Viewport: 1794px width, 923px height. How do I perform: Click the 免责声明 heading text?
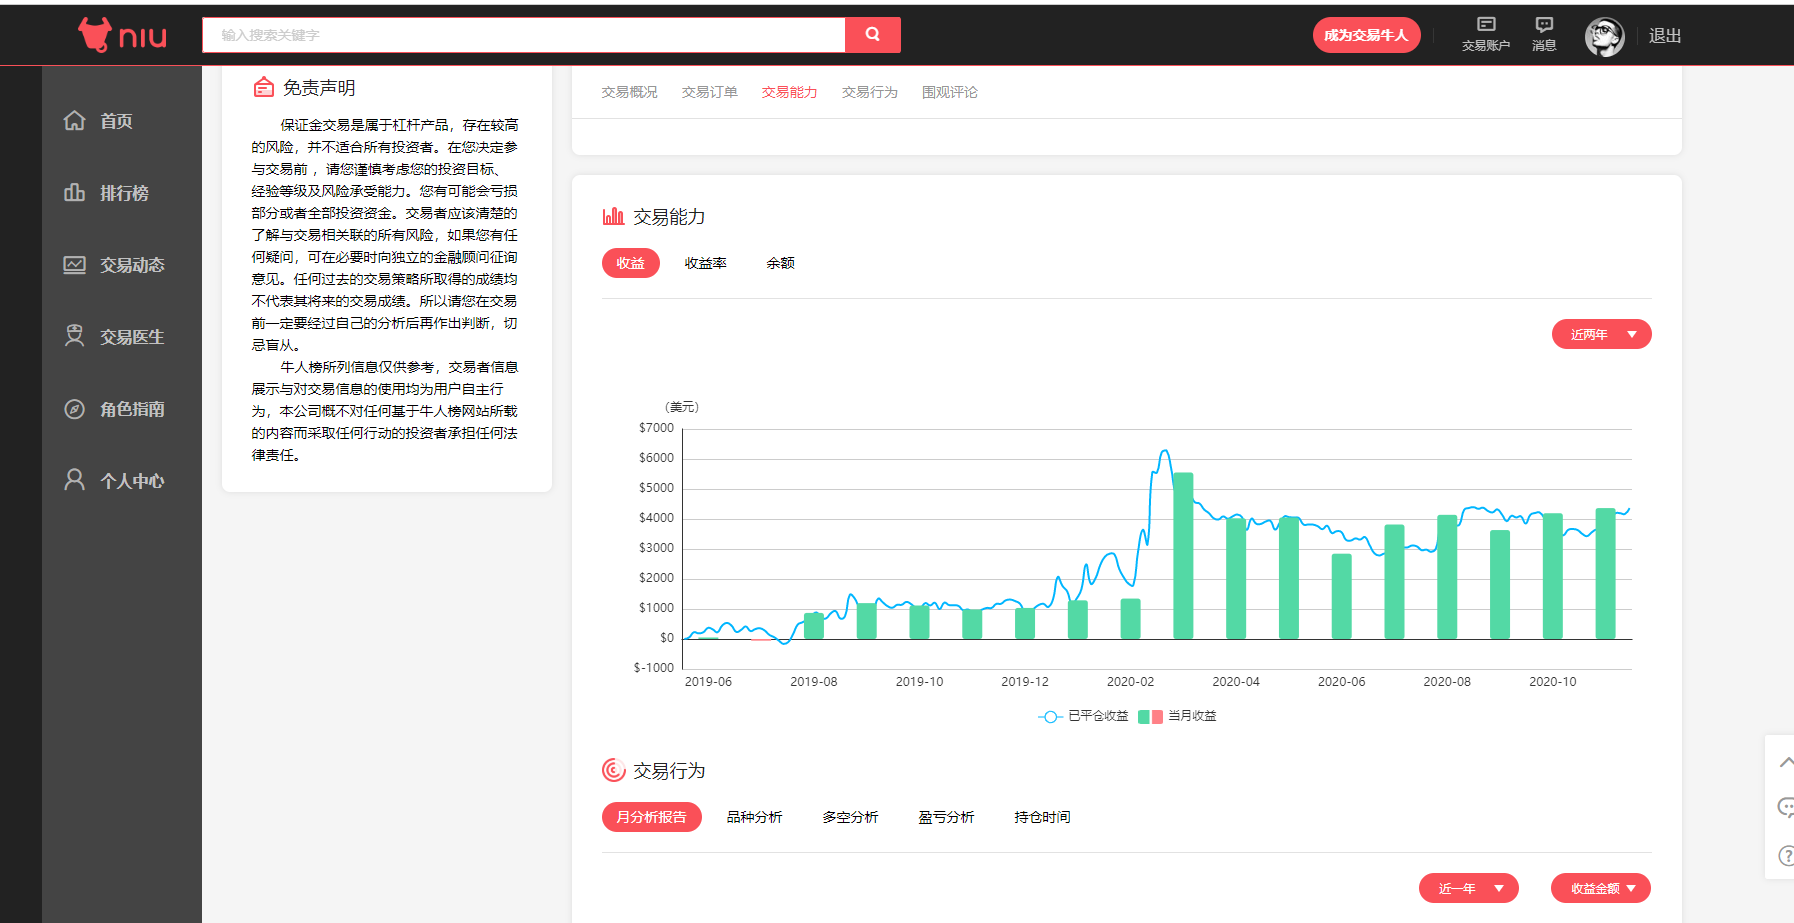pos(319,88)
